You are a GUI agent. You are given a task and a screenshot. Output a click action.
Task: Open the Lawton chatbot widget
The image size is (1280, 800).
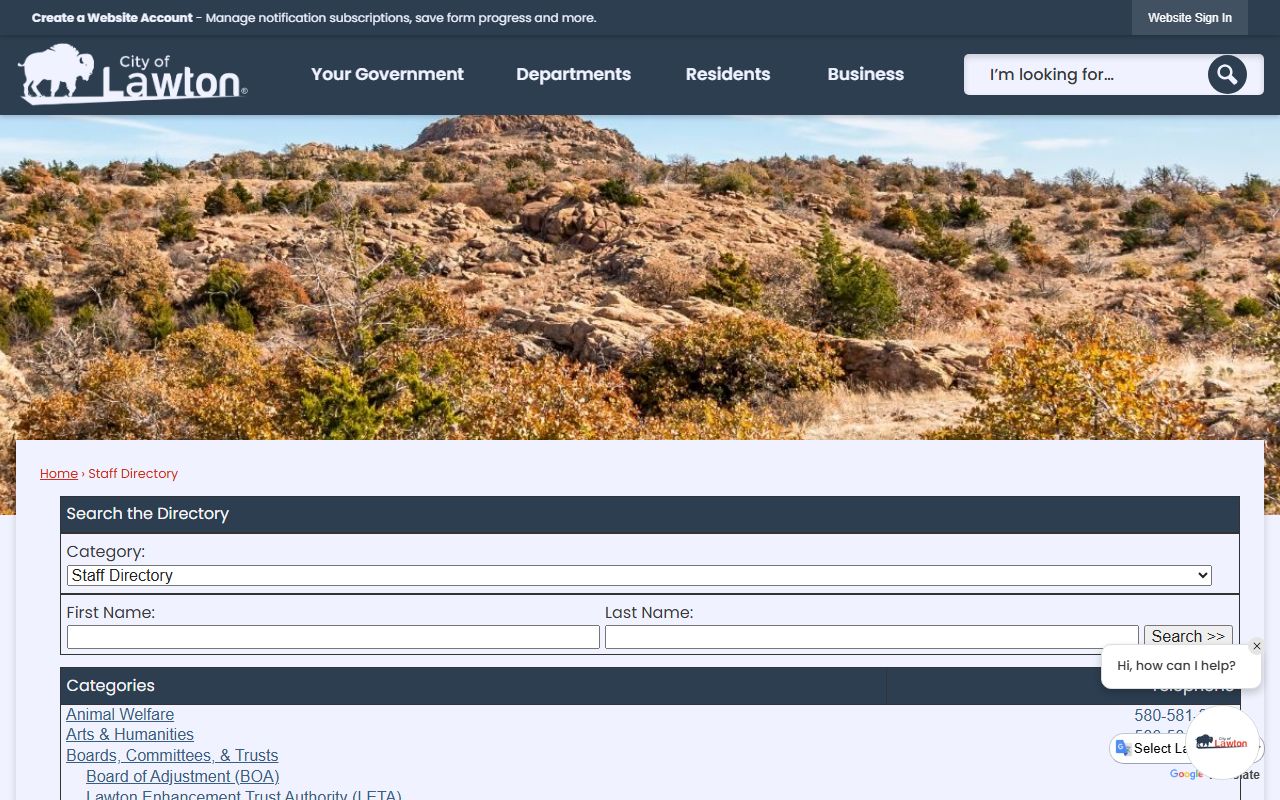1222,742
